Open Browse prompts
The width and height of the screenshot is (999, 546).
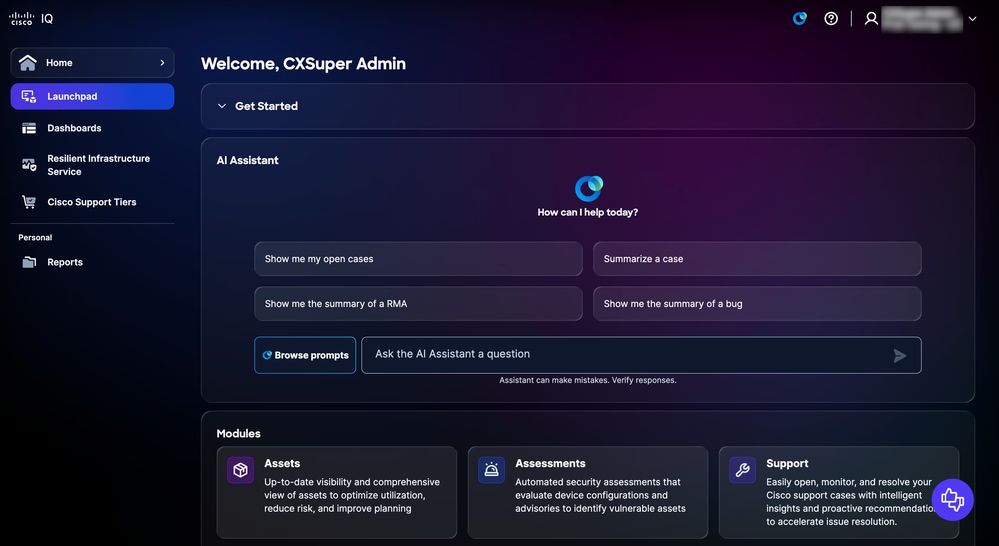pyautogui.click(x=305, y=355)
